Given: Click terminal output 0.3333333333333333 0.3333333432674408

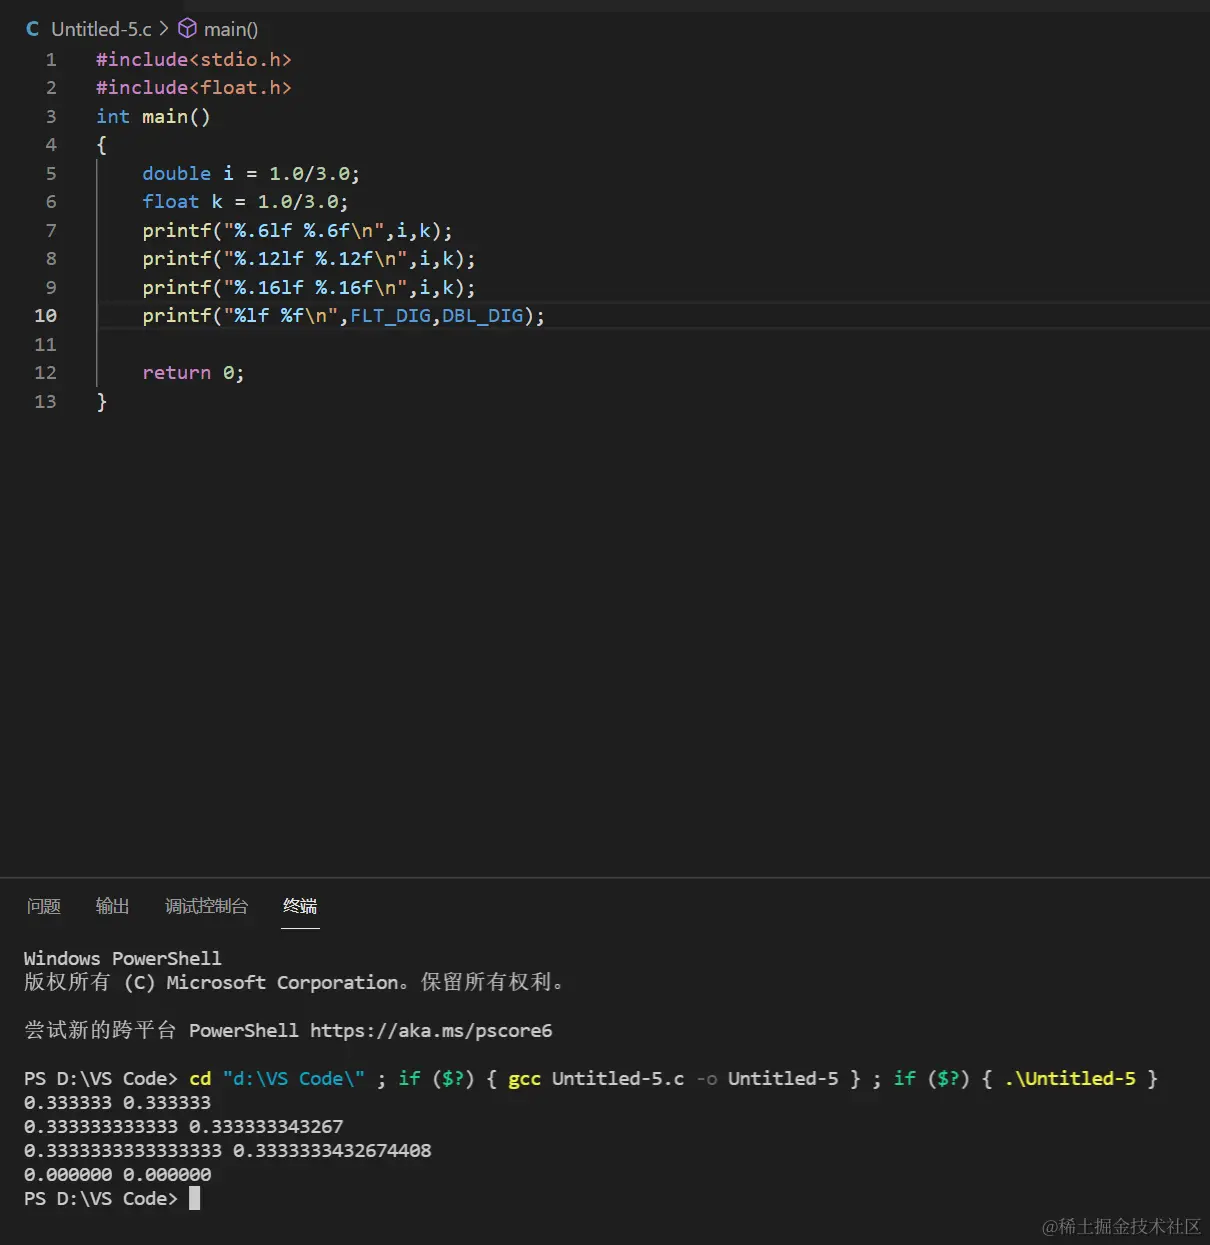Looking at the screenshot, I should coord(228,1150).
